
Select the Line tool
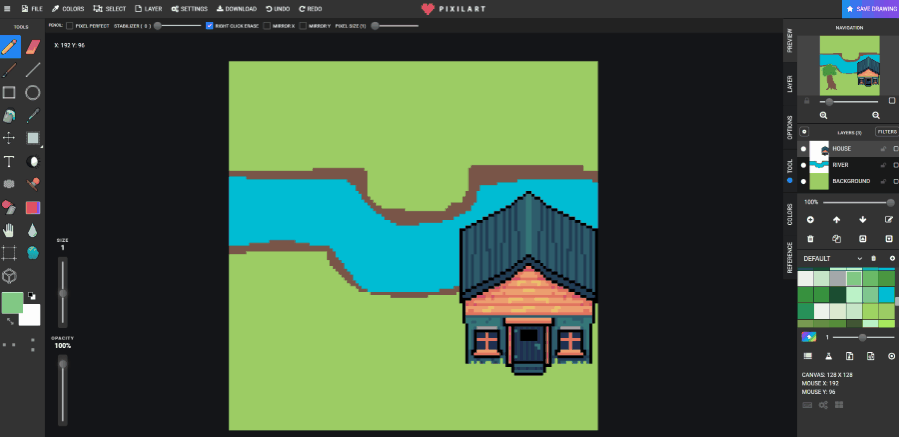click(x=33, y=70)
